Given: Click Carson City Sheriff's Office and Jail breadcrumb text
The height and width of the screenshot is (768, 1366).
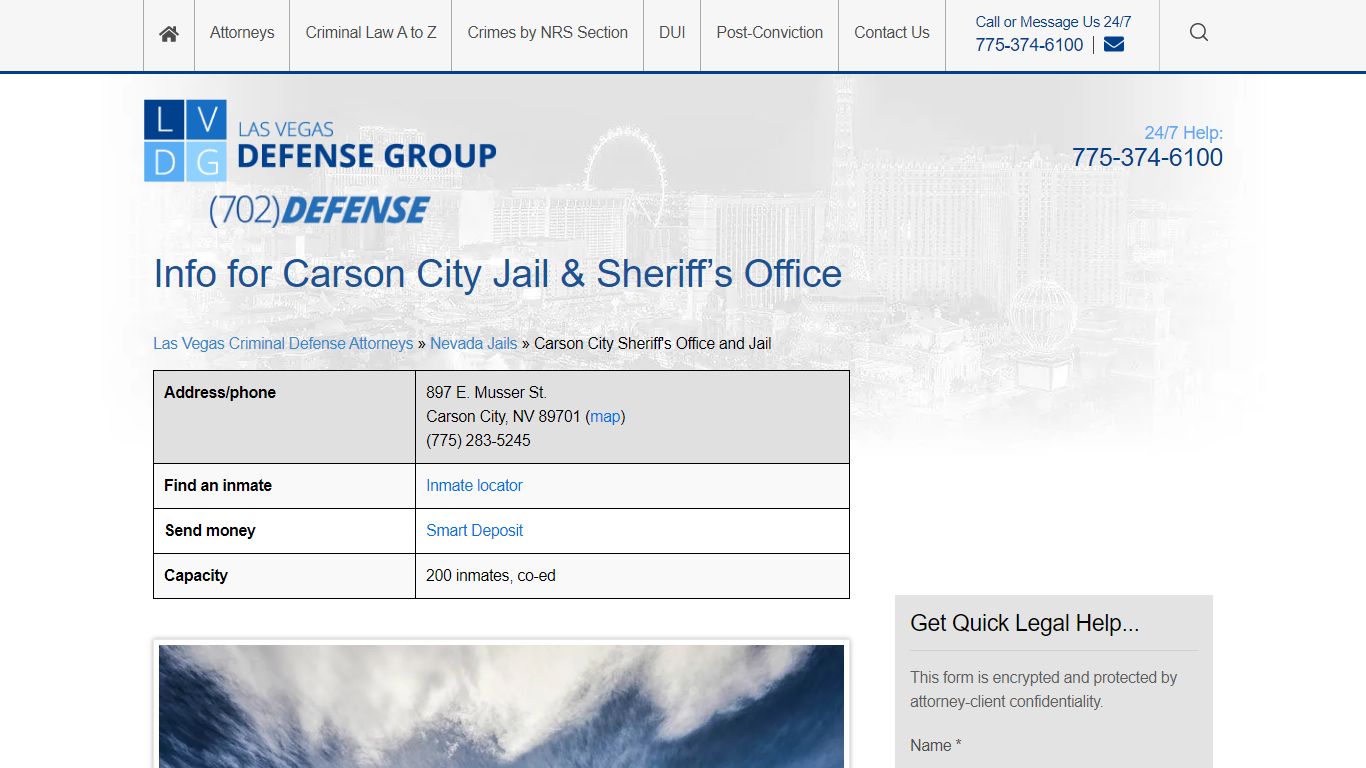Looking at the screenshot, I should (x=652, y=343).
